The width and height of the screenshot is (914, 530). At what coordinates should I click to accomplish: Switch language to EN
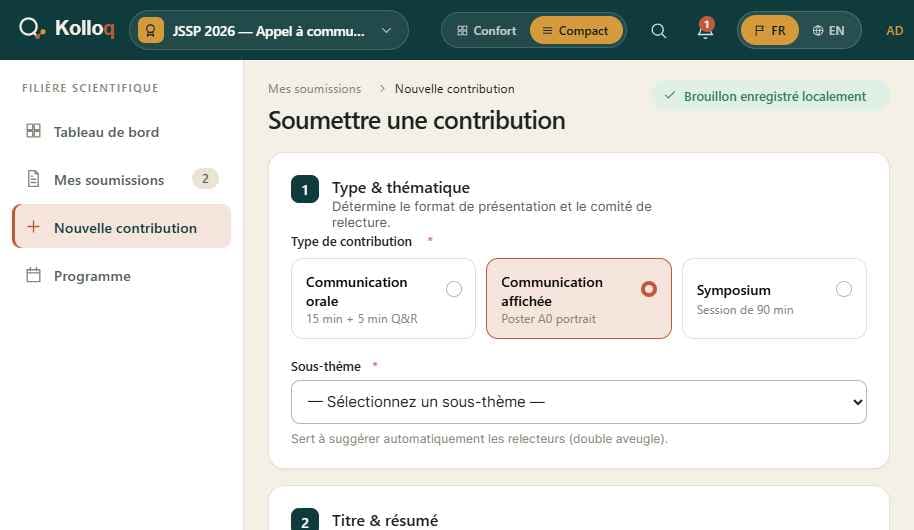point(828,30)
